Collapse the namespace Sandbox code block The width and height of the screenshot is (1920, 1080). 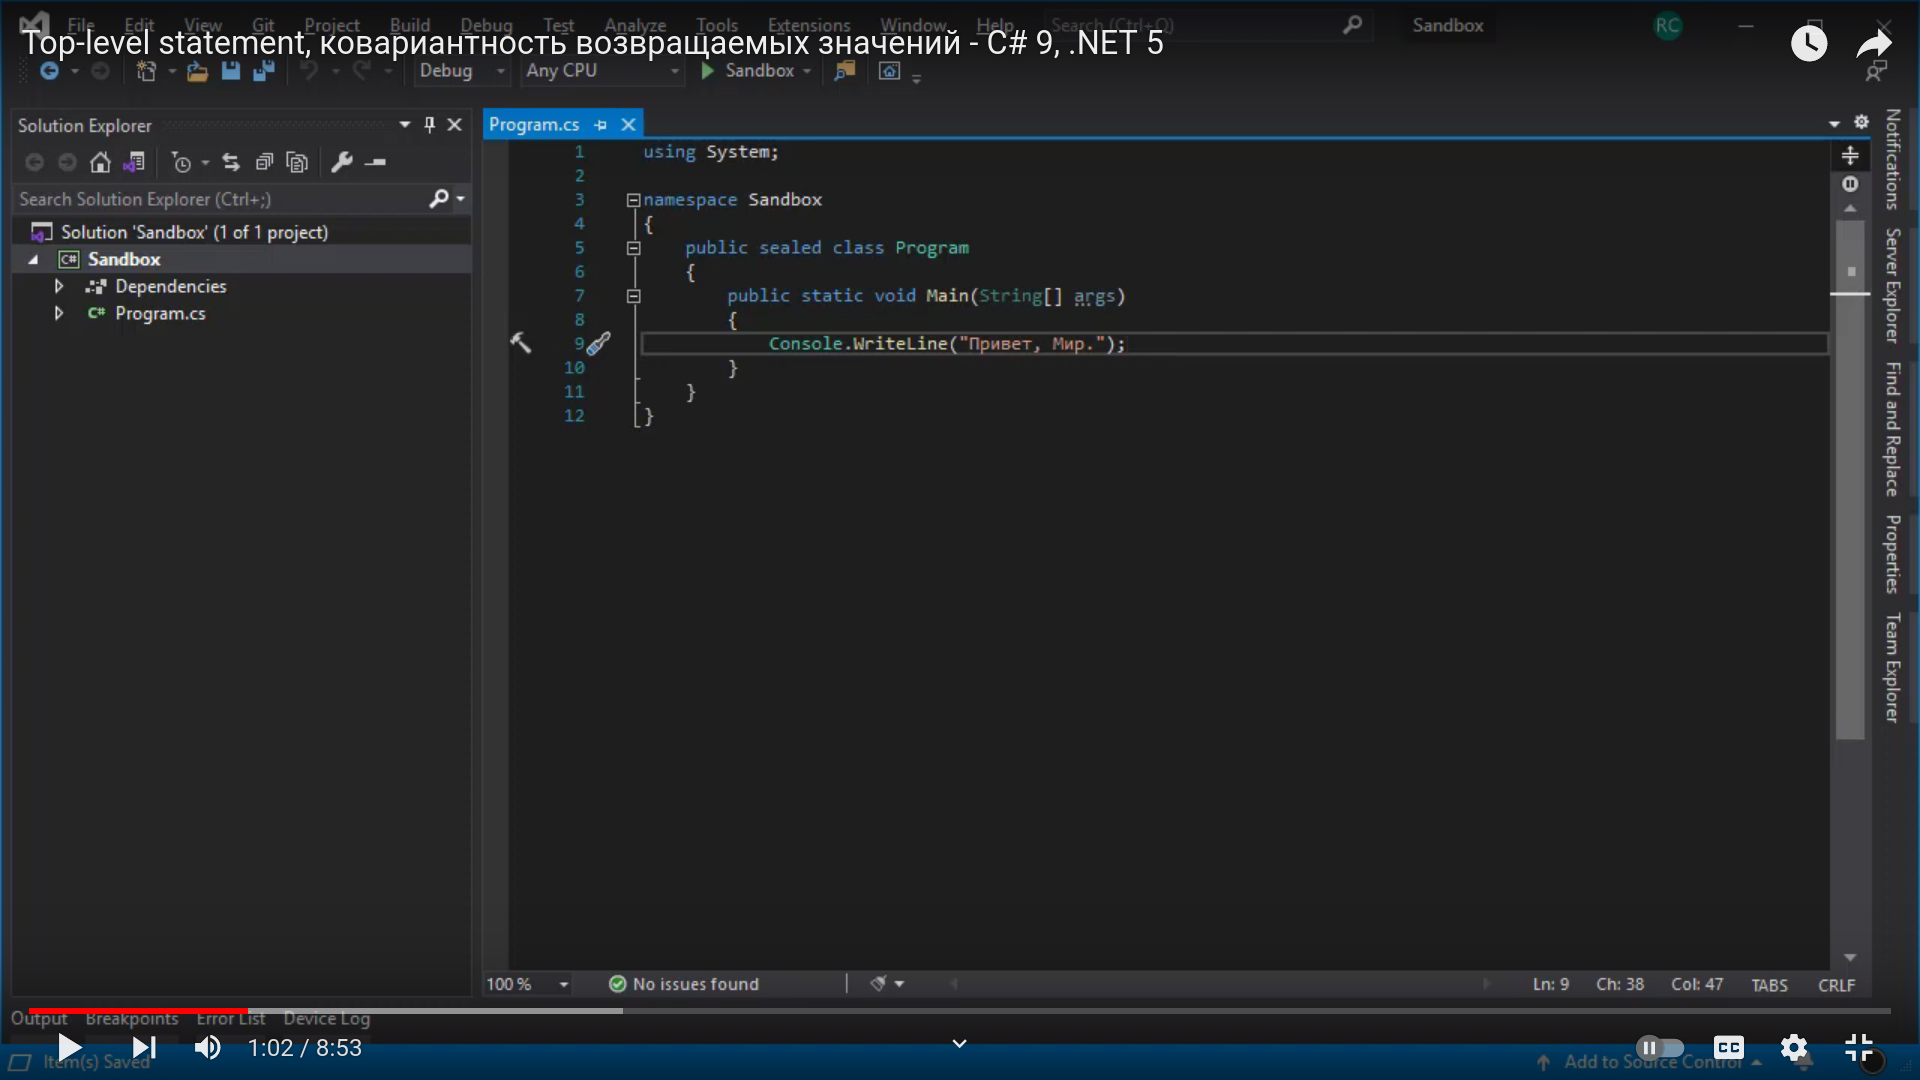(x=633, y=200)
